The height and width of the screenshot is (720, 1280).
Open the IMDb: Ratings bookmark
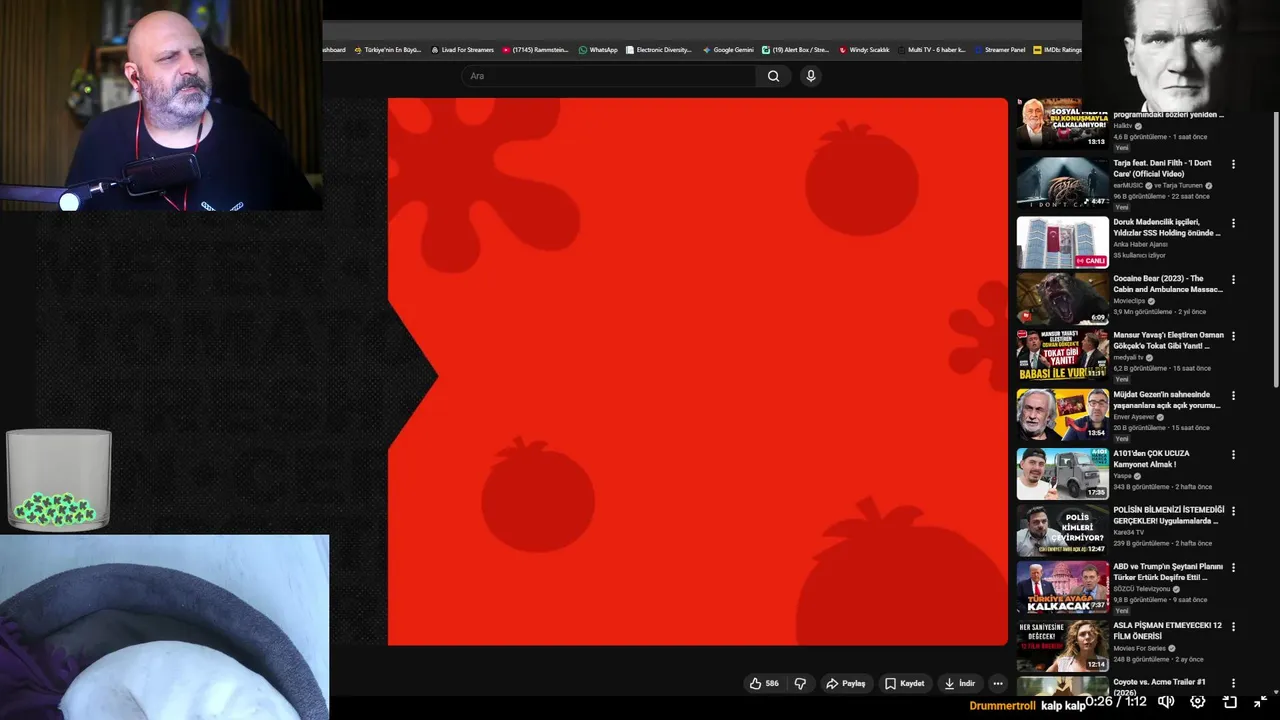tap(1058, 50)
